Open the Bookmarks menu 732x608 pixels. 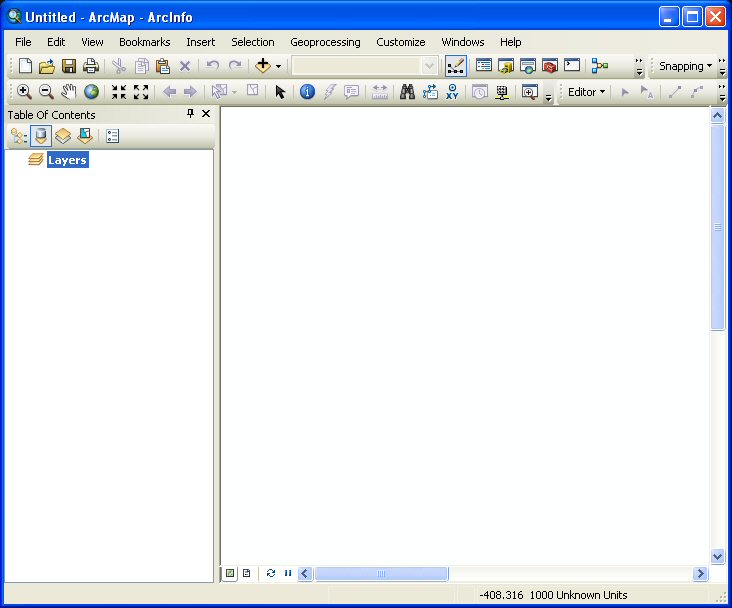(x=144, y=42)
